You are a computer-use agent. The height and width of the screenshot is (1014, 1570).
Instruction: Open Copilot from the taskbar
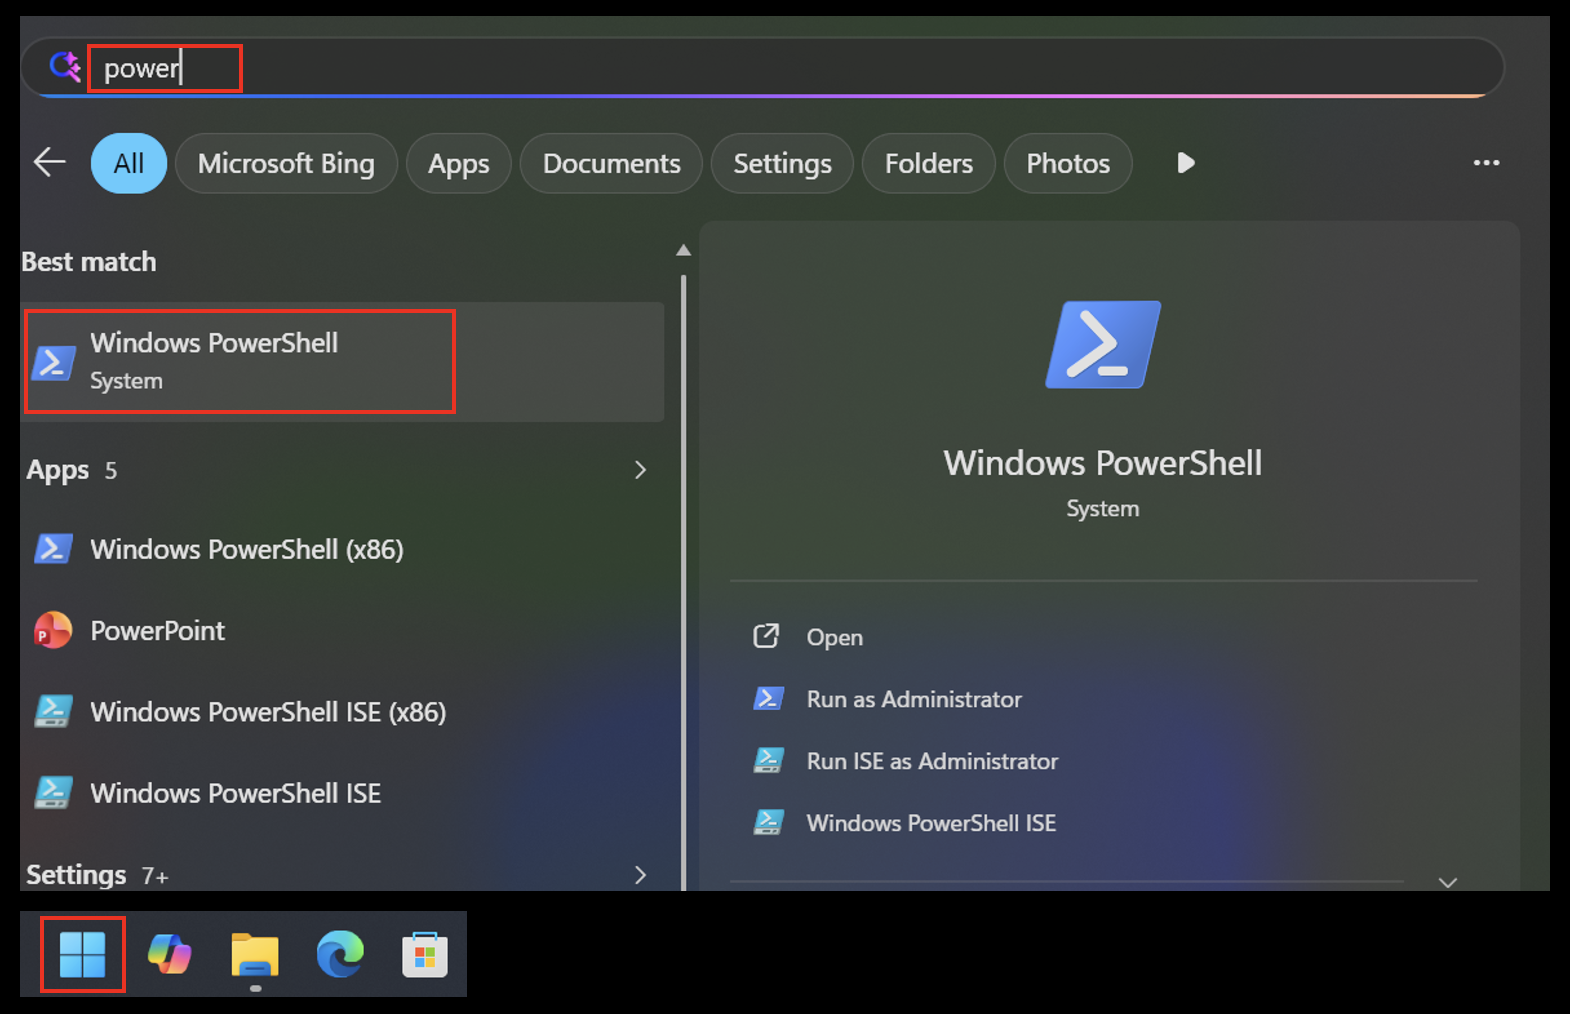(169, 954)
